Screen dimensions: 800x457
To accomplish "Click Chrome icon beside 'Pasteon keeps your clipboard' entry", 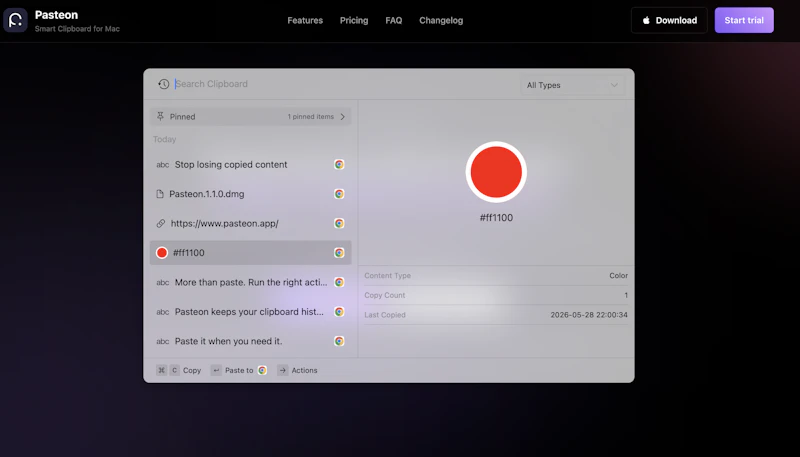I will coord(339,312).
